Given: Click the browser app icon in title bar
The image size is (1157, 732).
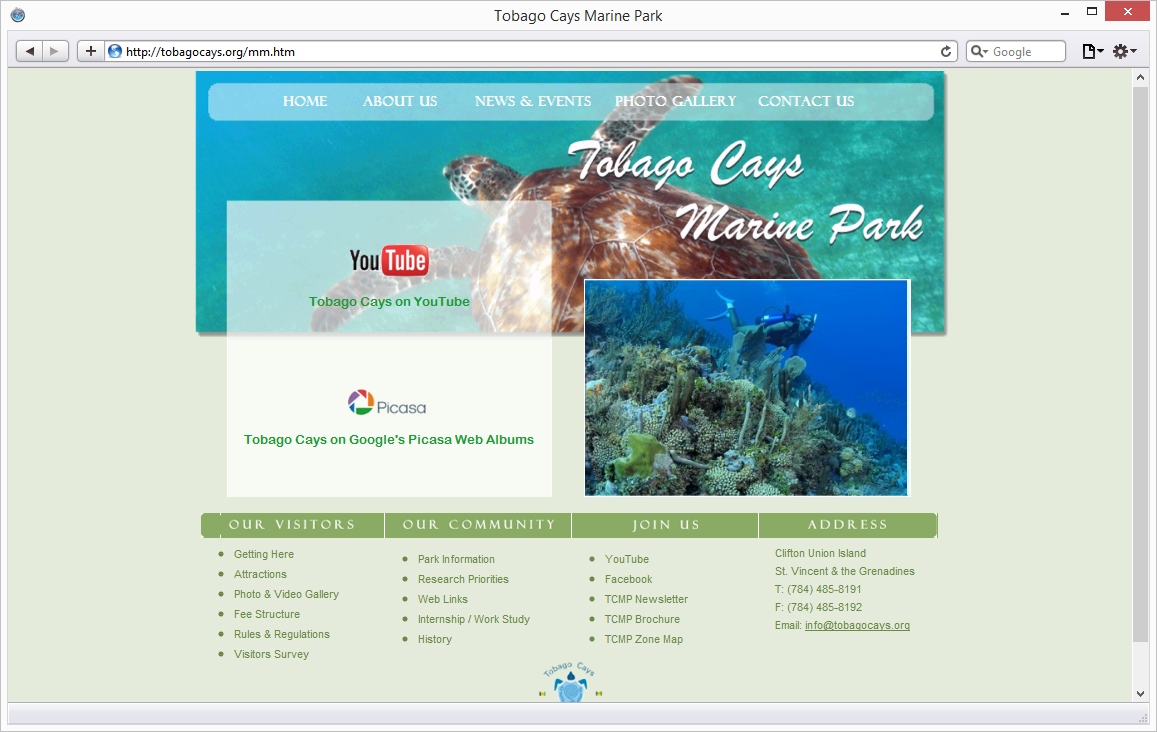Looking at the screenshot, I should [18, 15].
